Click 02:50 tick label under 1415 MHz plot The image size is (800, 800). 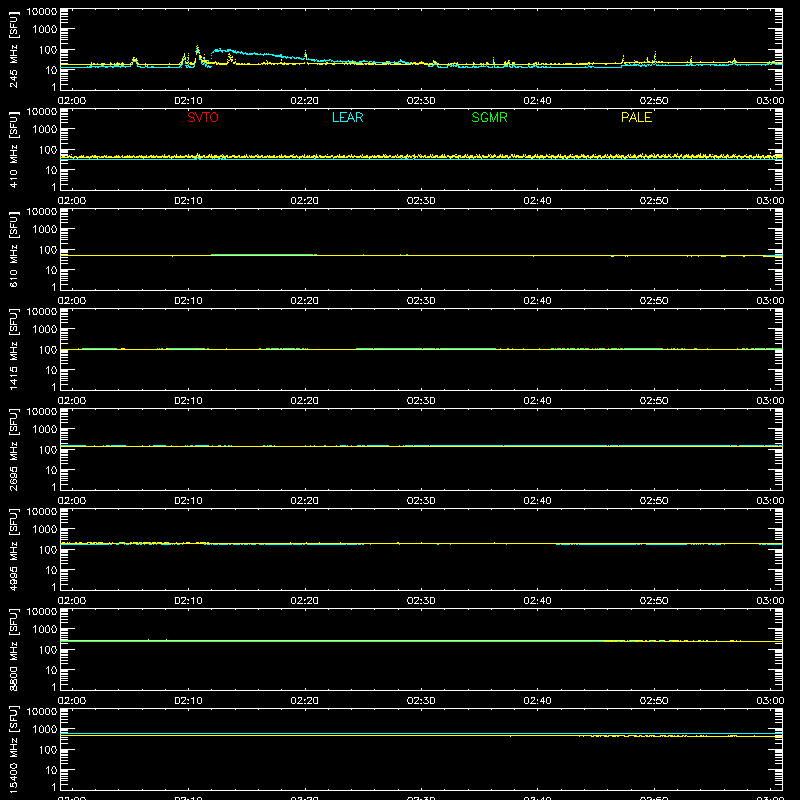[654, 401]
